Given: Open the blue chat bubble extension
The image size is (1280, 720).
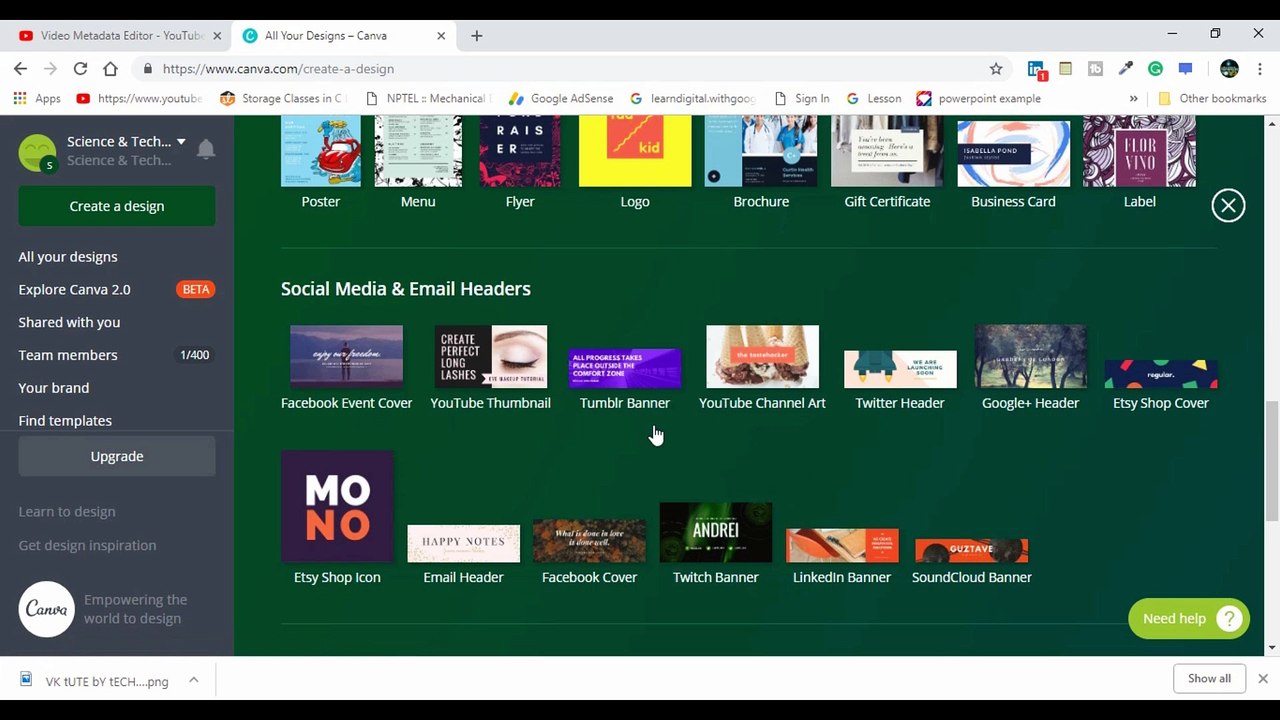Looking at the screenshot, I should (x=1185, y=69).
